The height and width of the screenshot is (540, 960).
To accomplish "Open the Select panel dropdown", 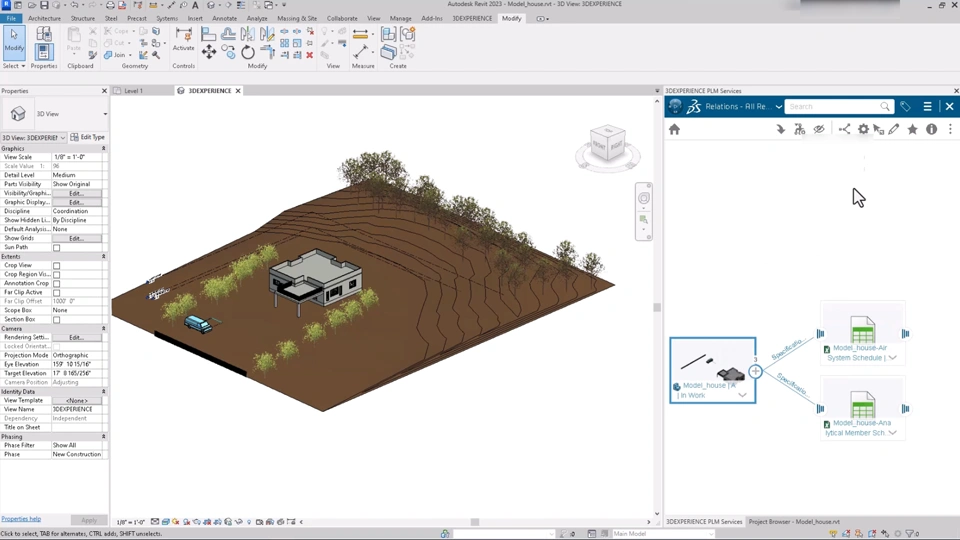I will pyautogui.click(x=14, y=66).
